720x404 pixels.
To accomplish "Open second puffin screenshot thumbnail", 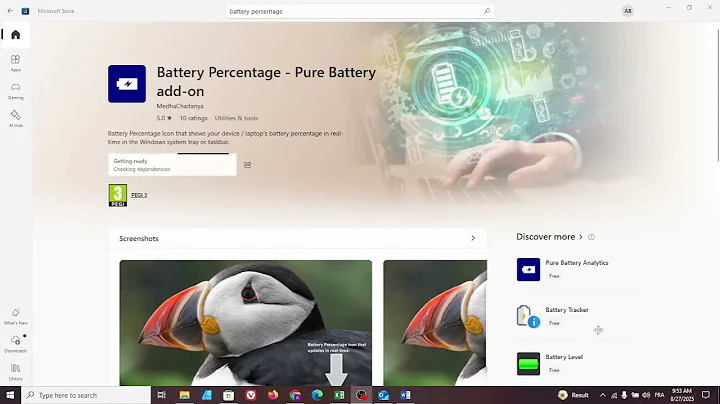I will coord(435,323).
